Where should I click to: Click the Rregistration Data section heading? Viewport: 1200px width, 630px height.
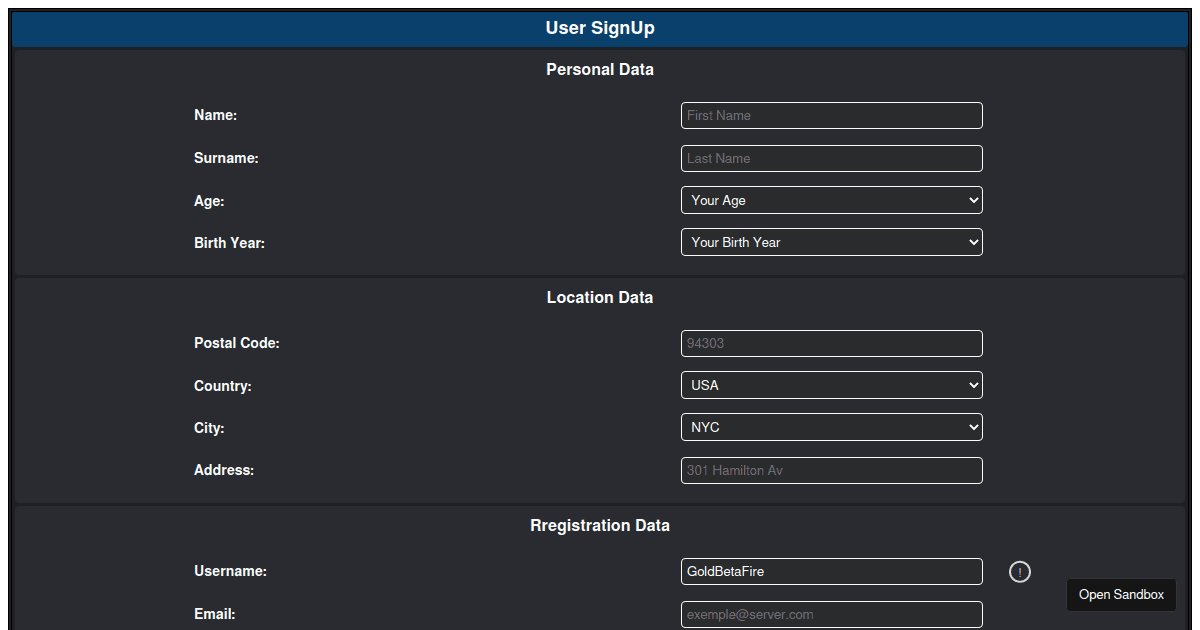click(x=600, y=526)
